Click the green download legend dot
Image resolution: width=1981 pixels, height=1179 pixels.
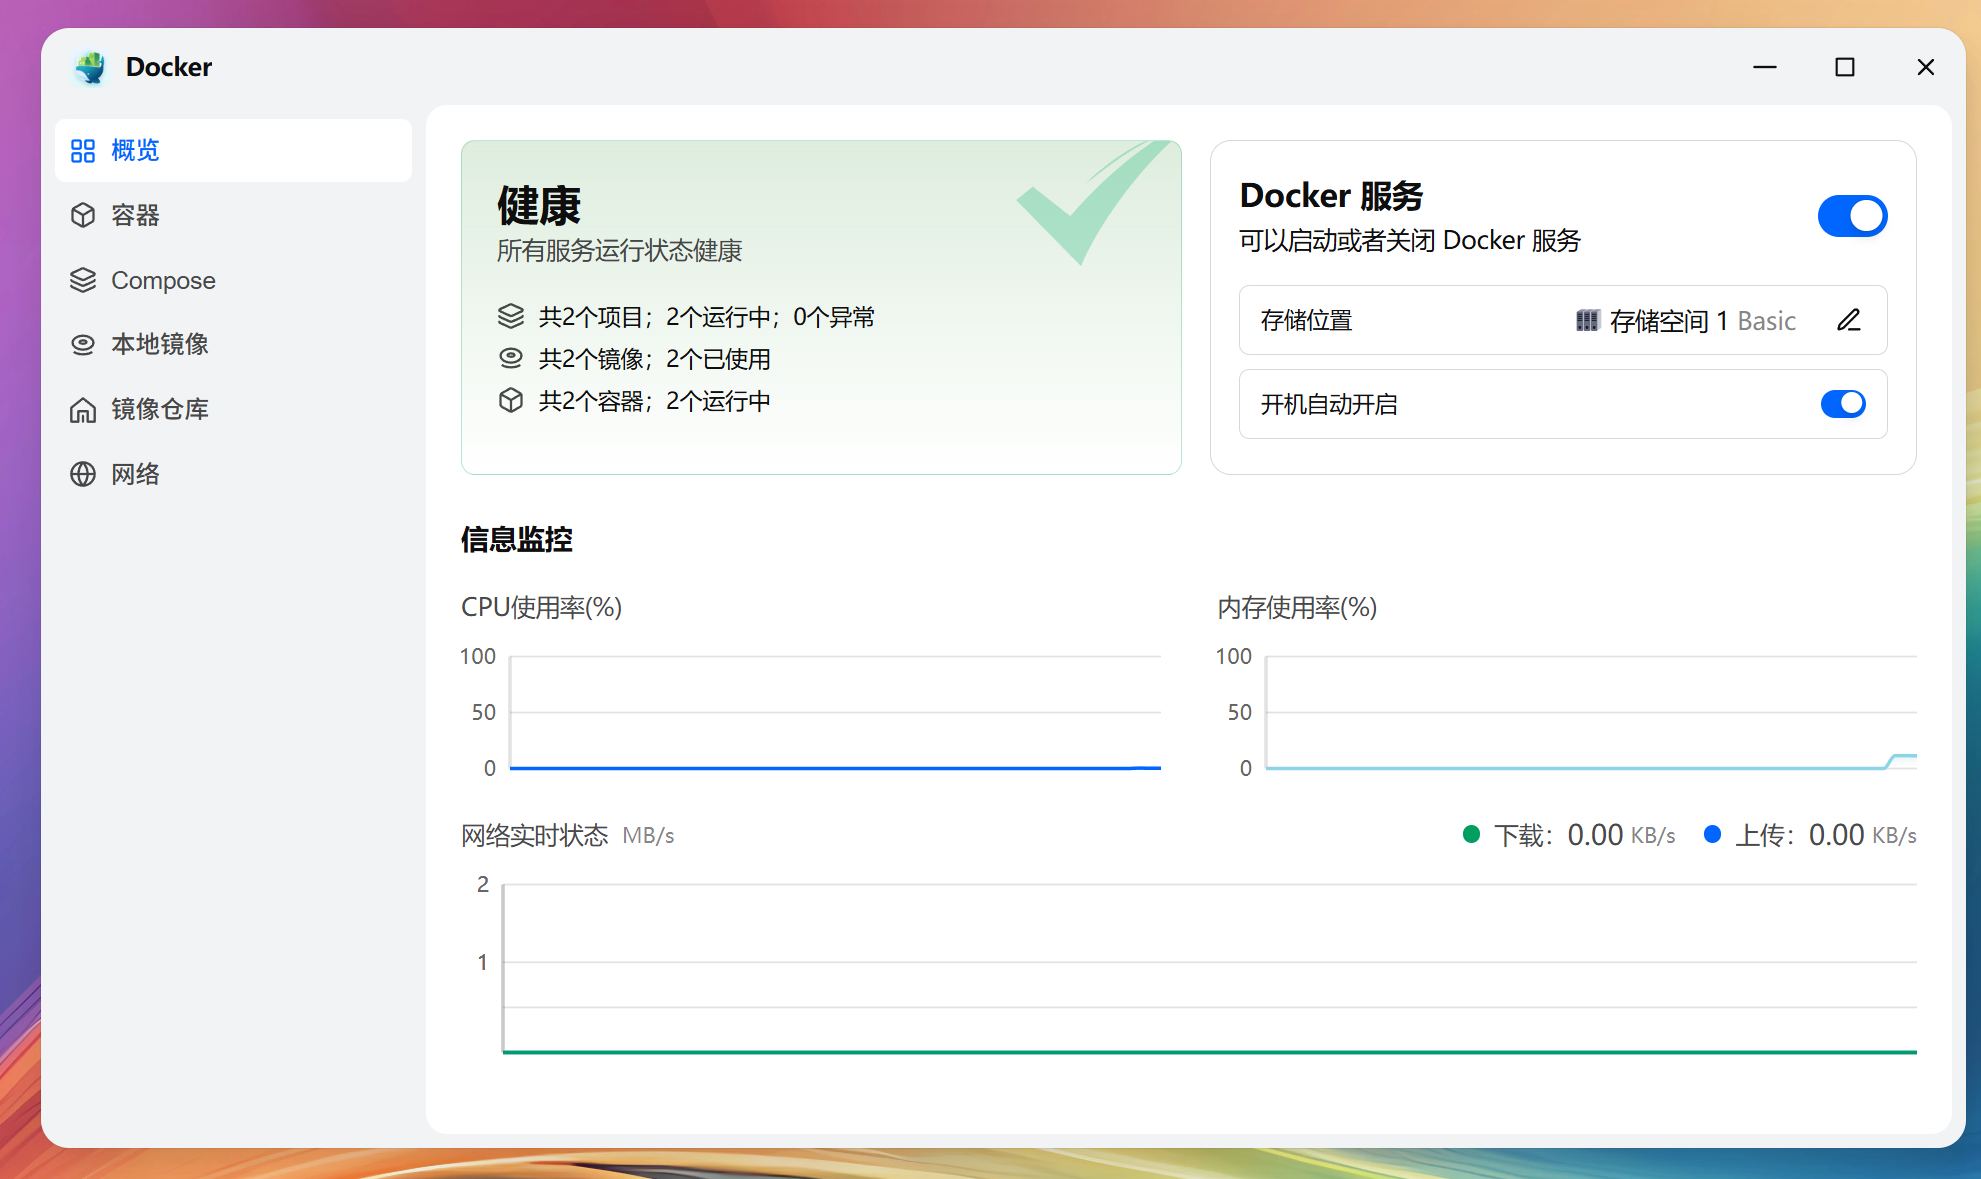coord(1471,834)
